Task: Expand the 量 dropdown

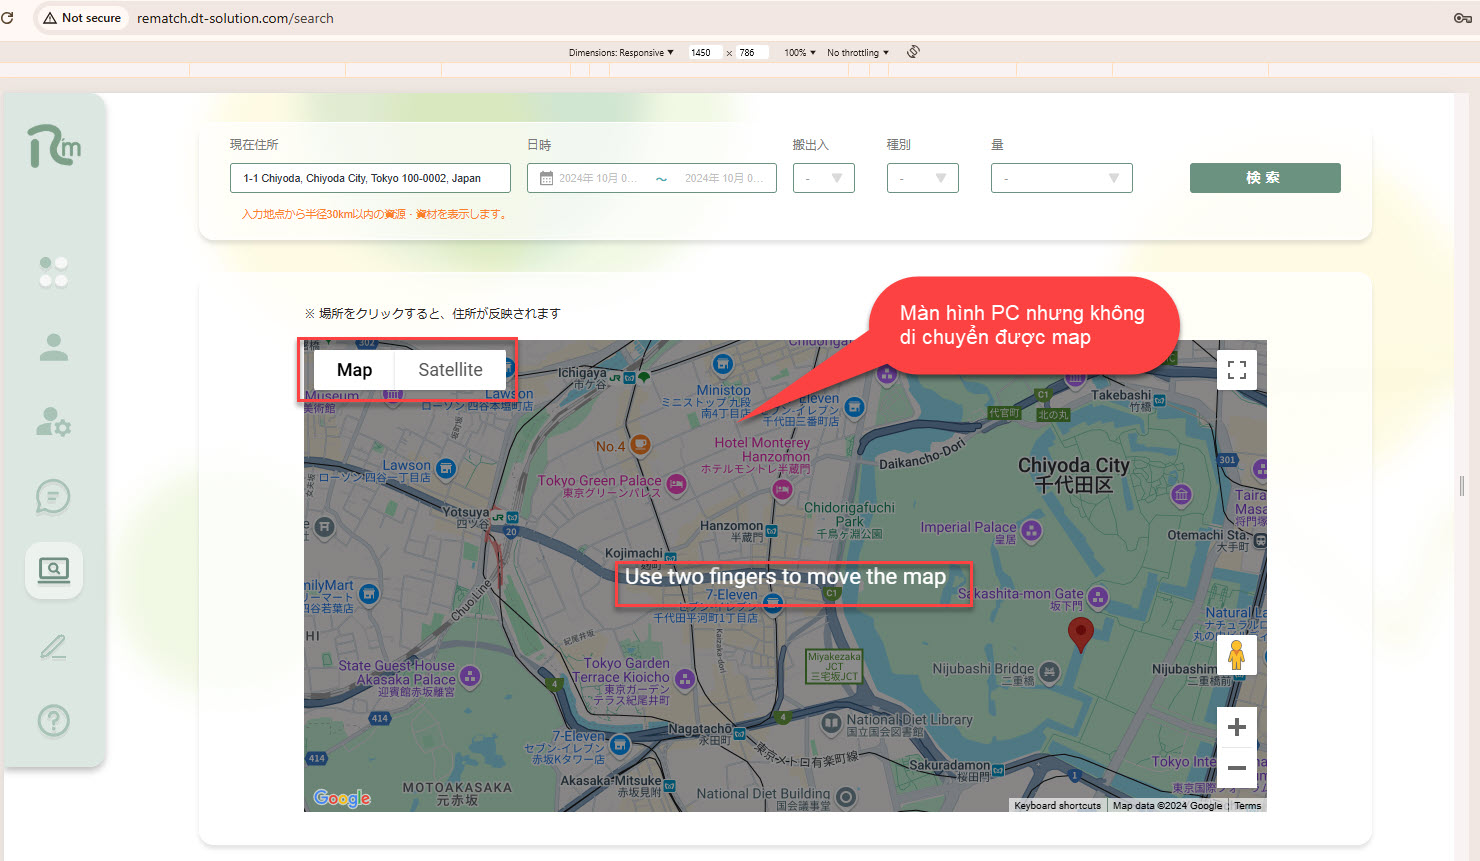Action: pyautogui.click(x=1061, y=178)
